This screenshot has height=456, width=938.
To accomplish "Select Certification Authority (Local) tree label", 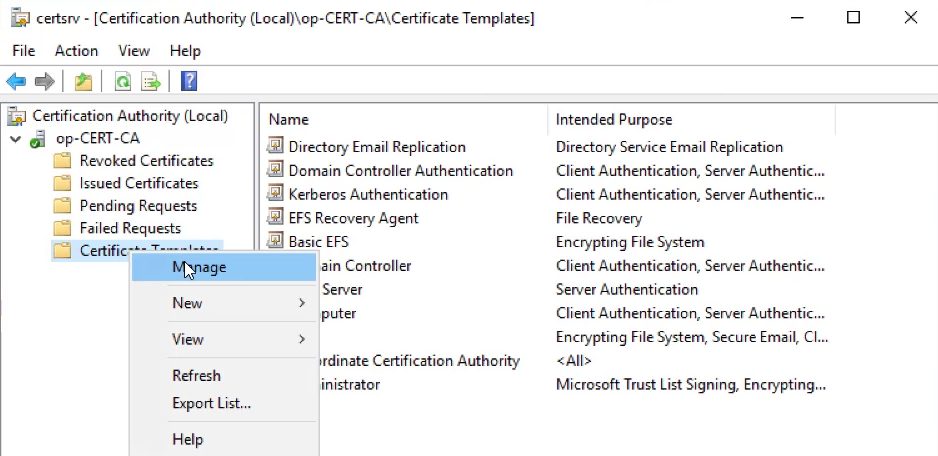I will 130,116.
